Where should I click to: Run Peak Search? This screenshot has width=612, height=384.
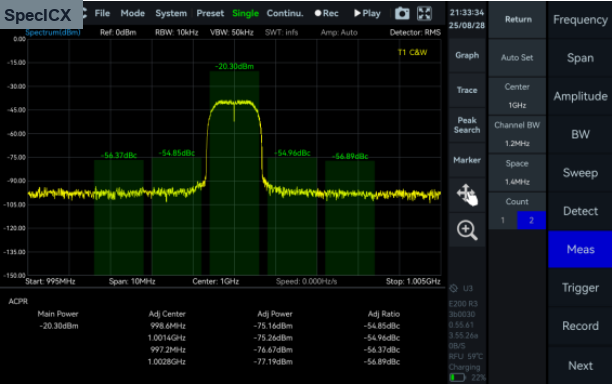point(467,125)
